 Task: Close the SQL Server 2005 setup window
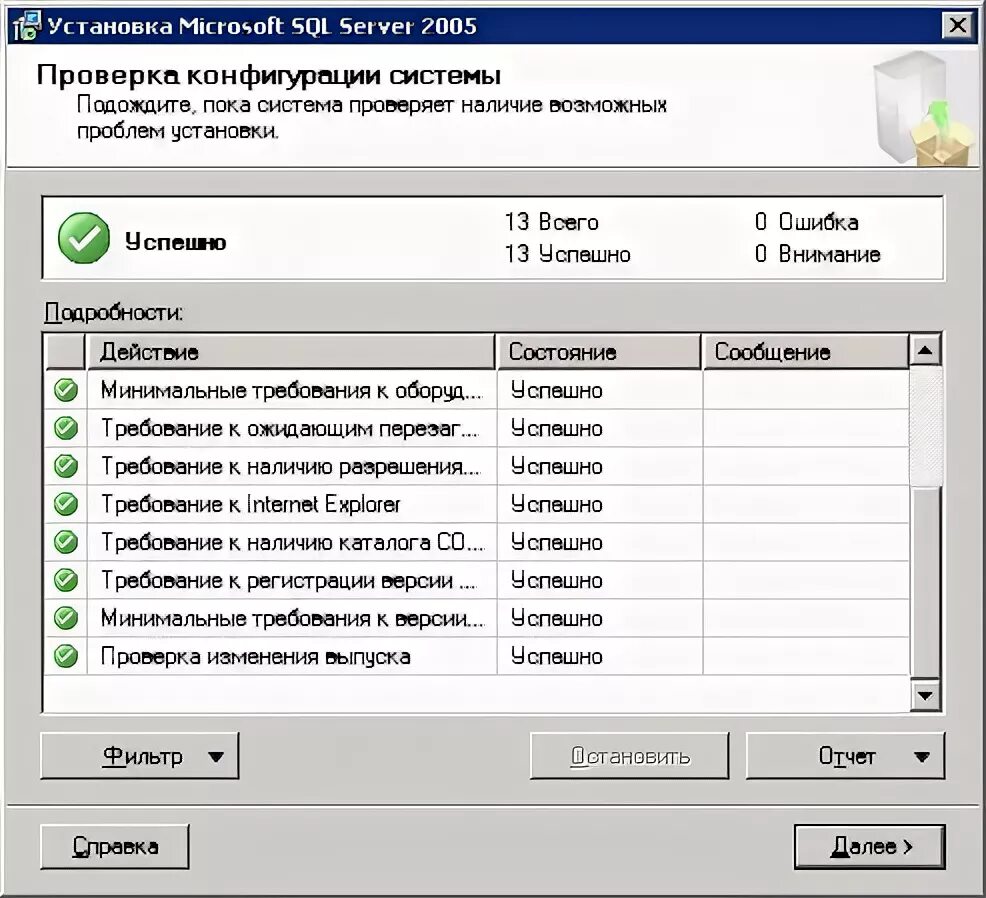(958, 26)
